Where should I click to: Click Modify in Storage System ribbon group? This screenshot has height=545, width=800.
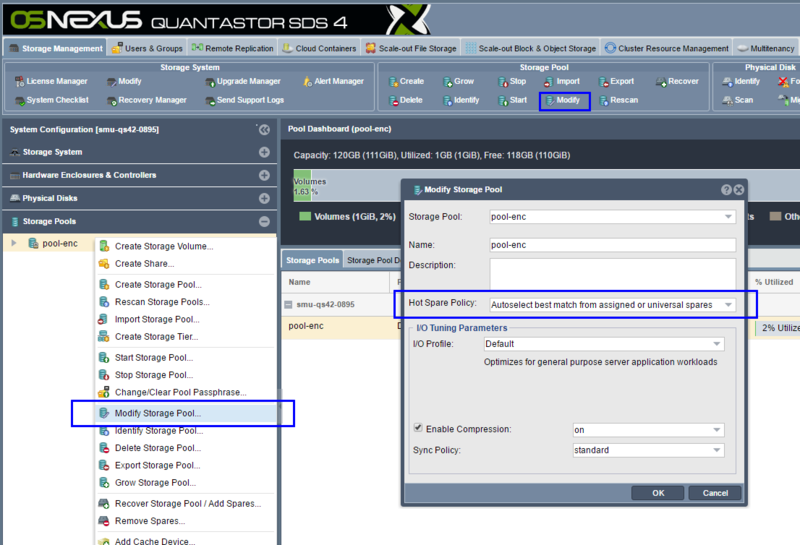(x=124, y=81)
